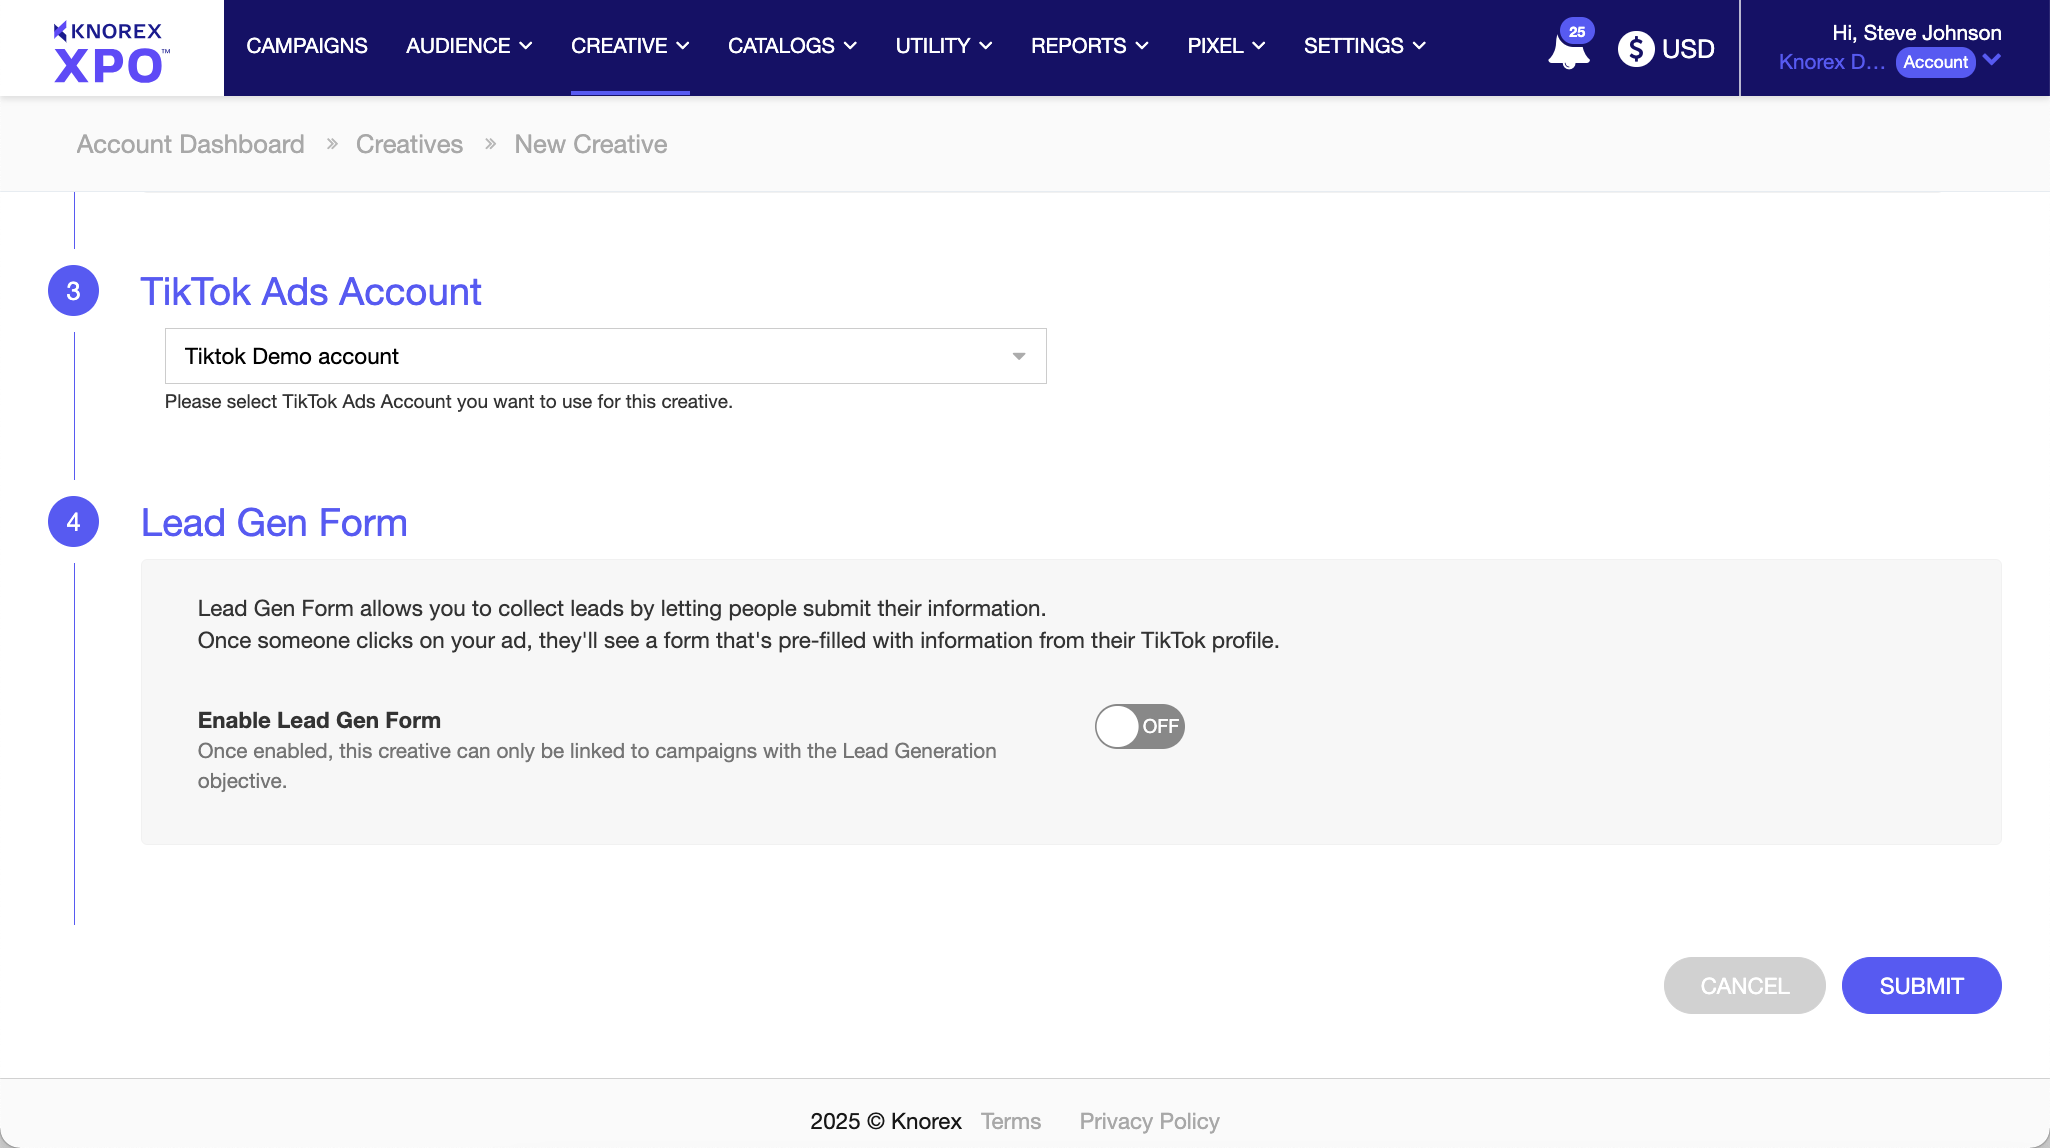Click Account Dashboard breadcrumb
This screenshot has height=1148, width=2050.
pos(190,144)
